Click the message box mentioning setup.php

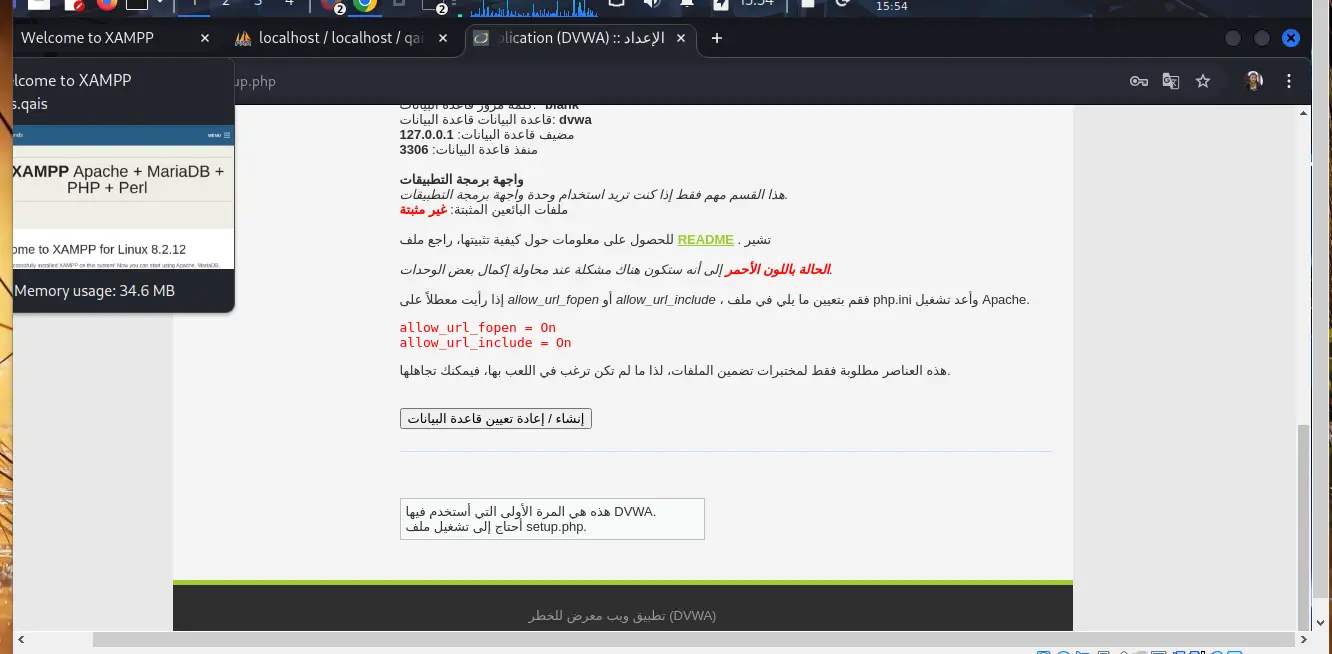click(x=552, y=519)
